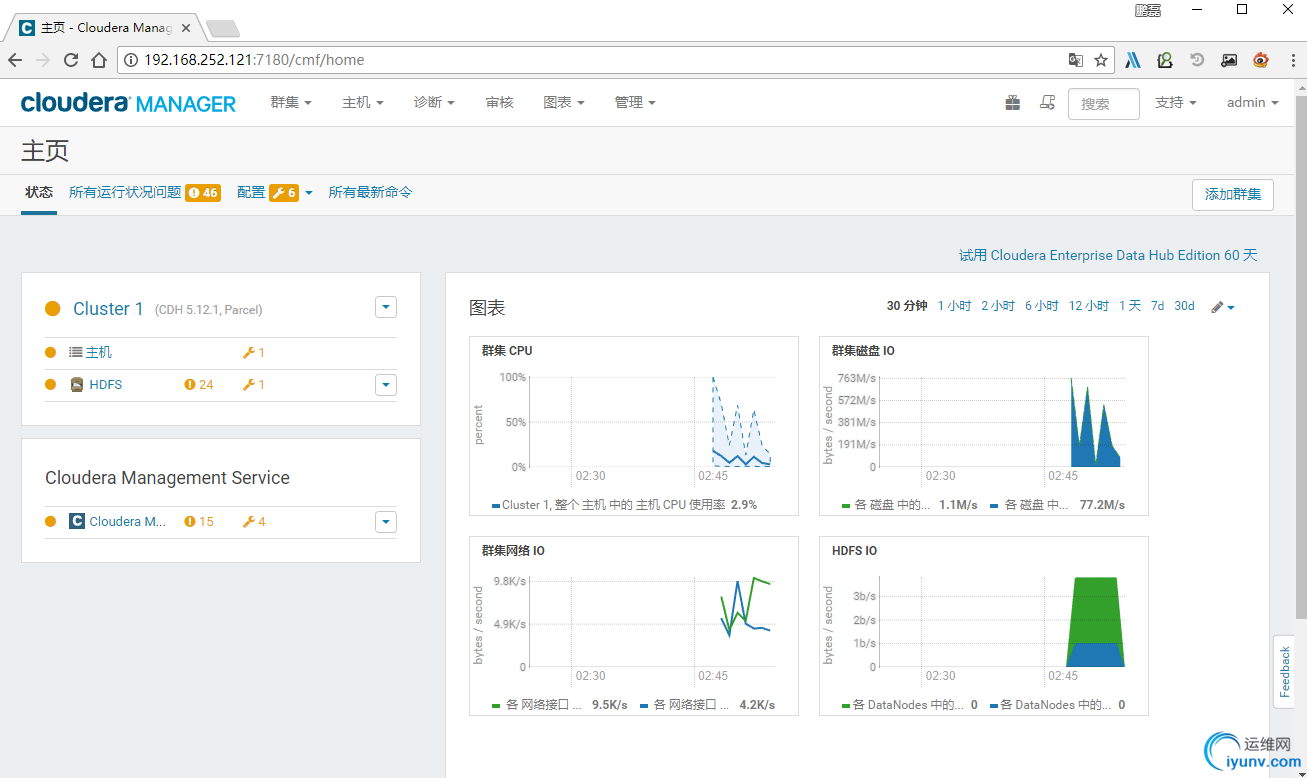Open the 图表 menu in the navbar
Image resolution: width=1307 pixels, height=778 pixels.
(564, 103)
